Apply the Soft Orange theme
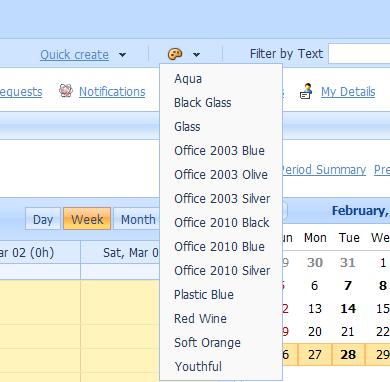Viewport: 390px width, 382px height. pyautogui.click(x=221, y=343)
